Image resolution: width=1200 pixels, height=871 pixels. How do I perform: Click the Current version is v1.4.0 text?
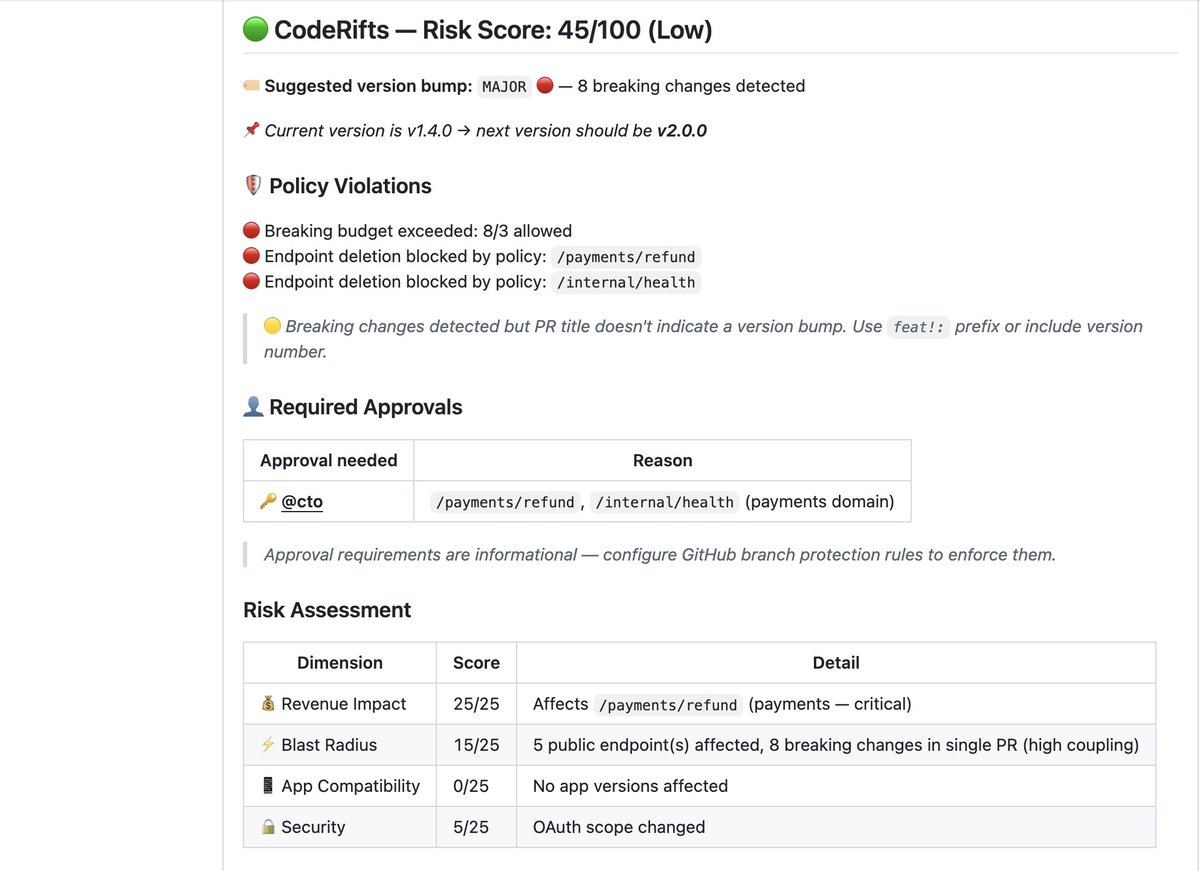coord(358,130)
